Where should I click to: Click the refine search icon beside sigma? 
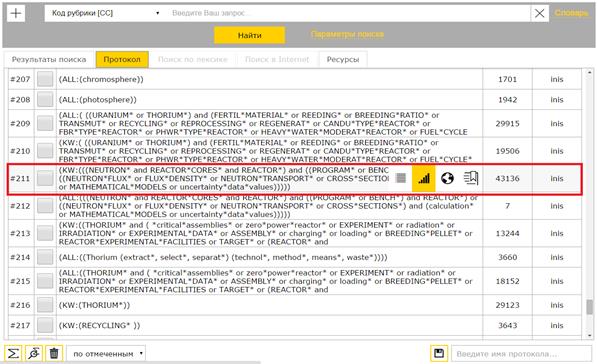point(34,353)
